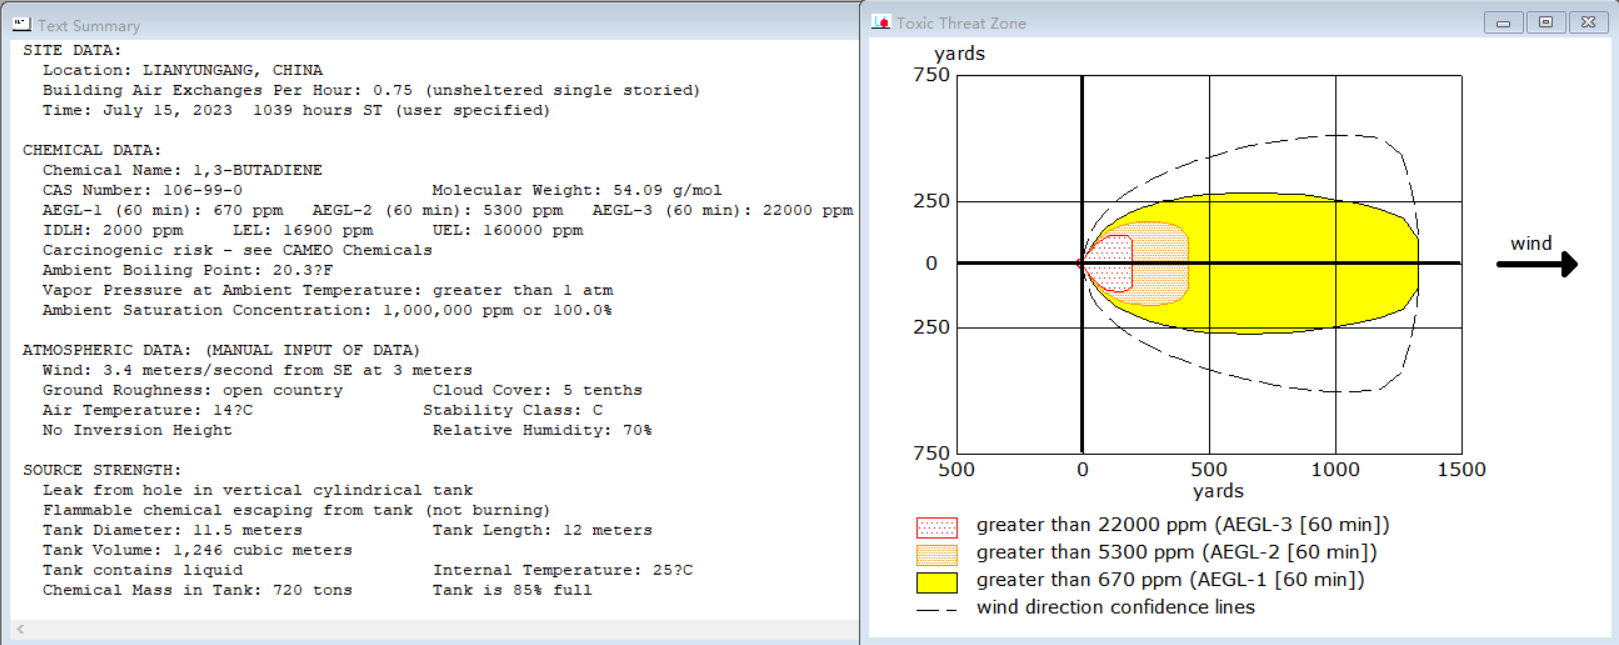
Task: Click 'Molecular Weight: 54.09 g/mol' text
Action: tap(577, 190)
